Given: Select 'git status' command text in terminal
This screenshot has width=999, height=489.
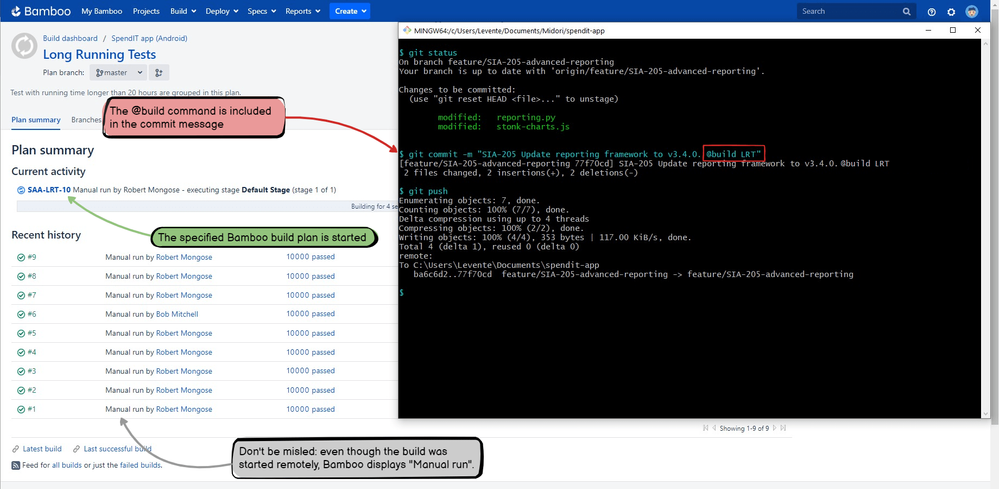Looking at the screenshot, I should [433, 53].
